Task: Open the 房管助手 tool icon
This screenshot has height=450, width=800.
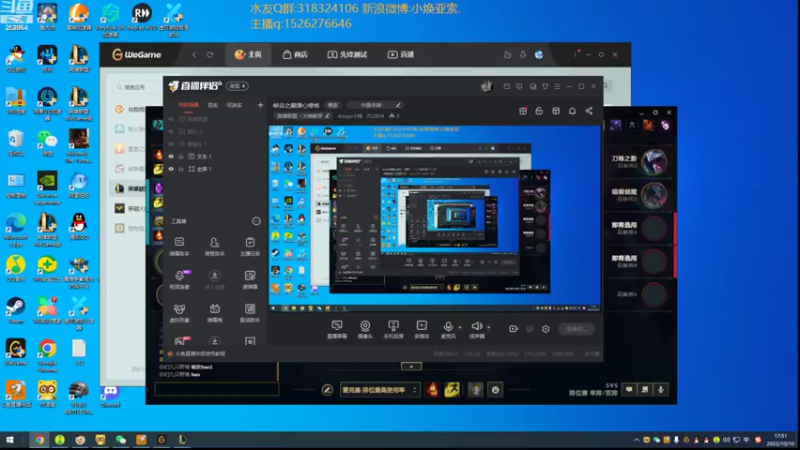Action: click(x=214, y=246)
